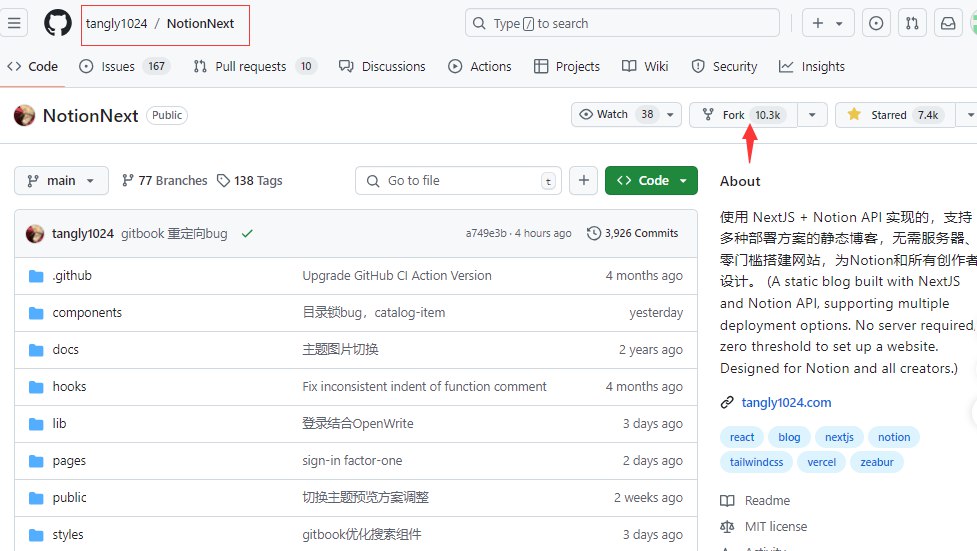Switch to the Issues tab

(x=124, y=66)
